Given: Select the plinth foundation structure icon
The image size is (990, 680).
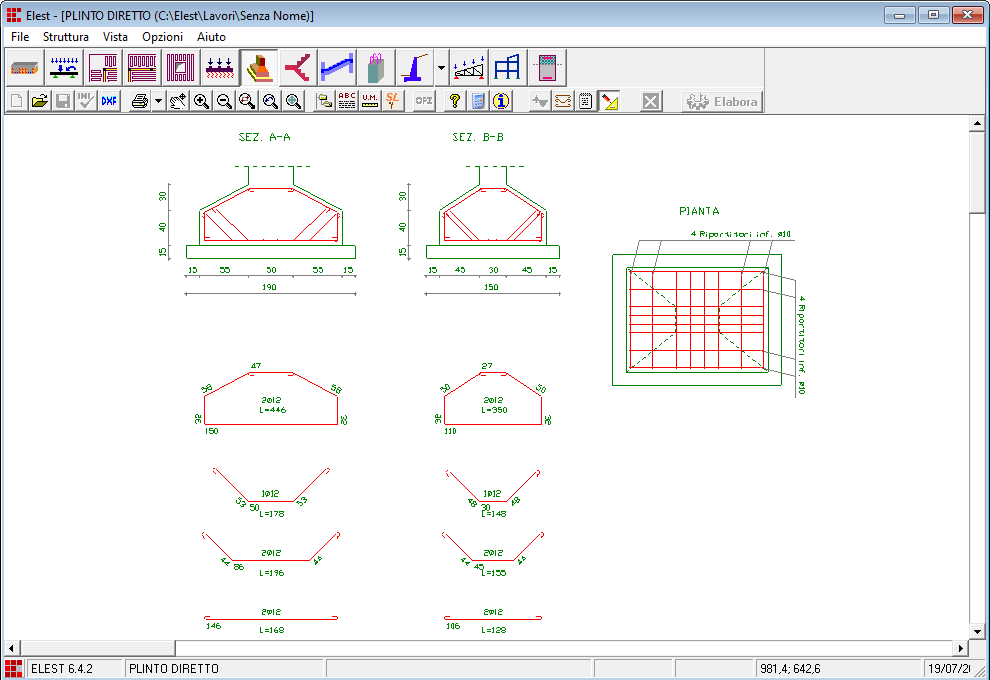Looking at the screenshot, I should (259, 68).
